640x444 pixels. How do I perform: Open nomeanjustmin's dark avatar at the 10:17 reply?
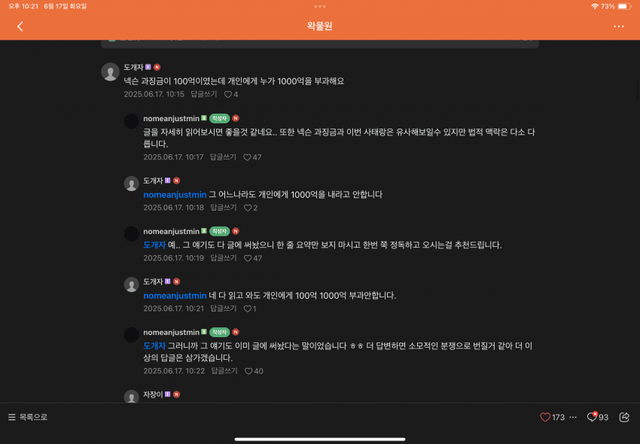pos(131,121)
